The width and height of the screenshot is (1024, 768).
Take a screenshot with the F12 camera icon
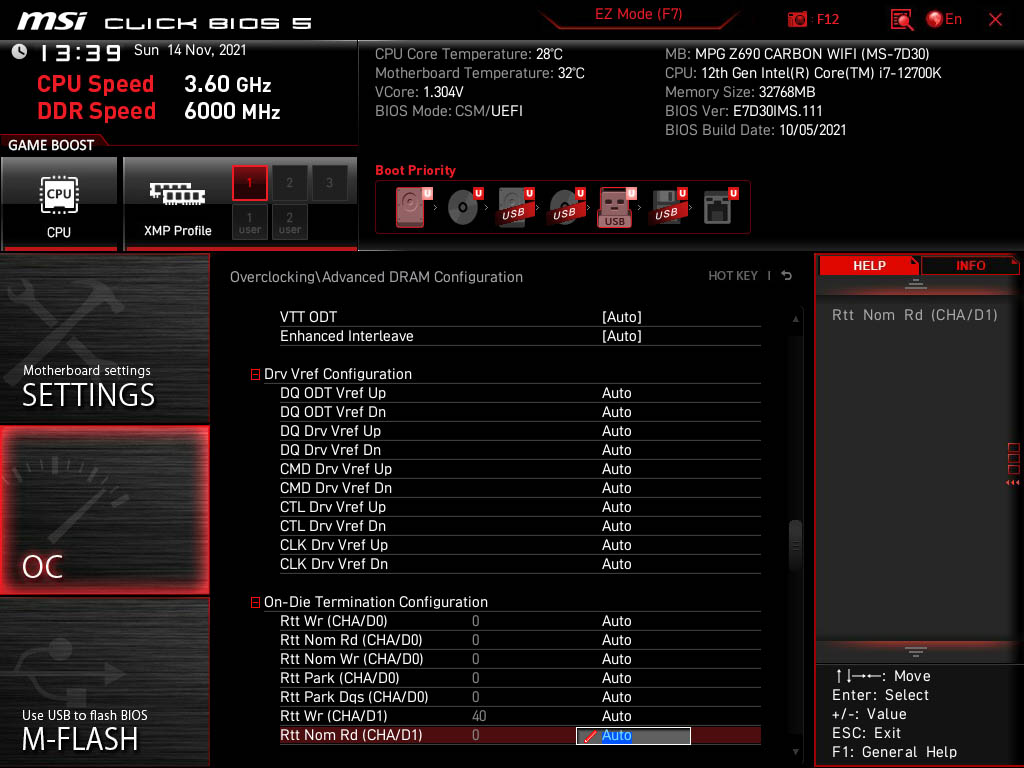(x=798, y=19)
